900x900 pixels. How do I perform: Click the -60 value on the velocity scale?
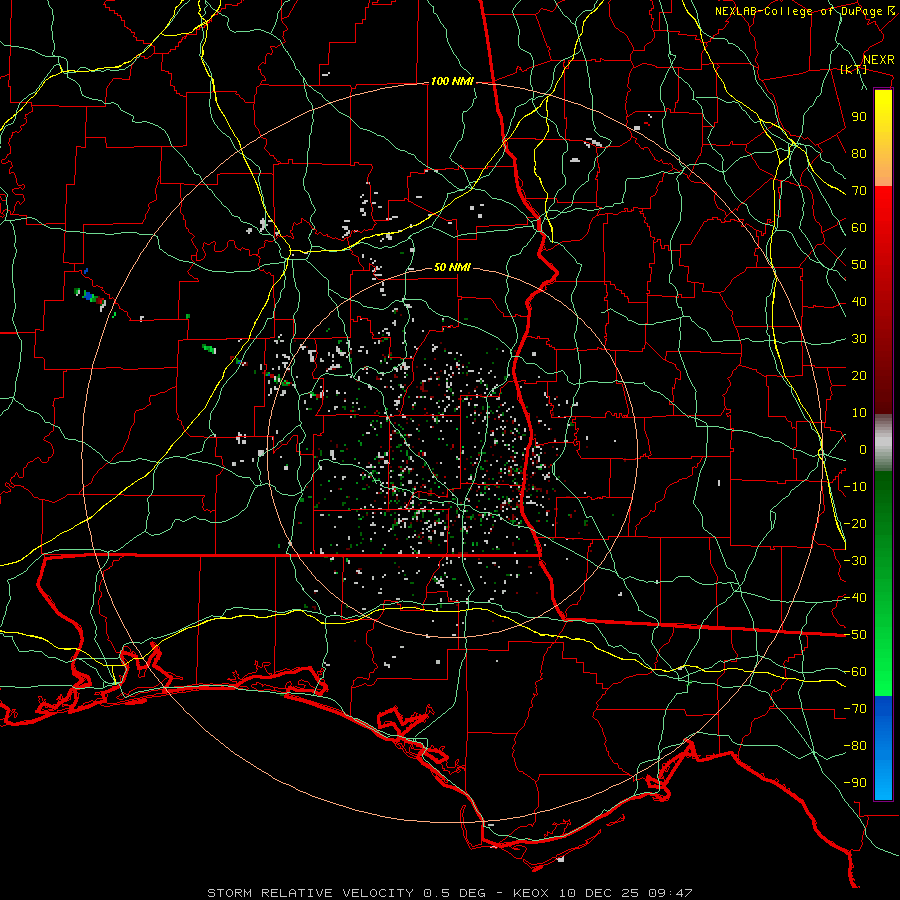(x=855, y=672)
